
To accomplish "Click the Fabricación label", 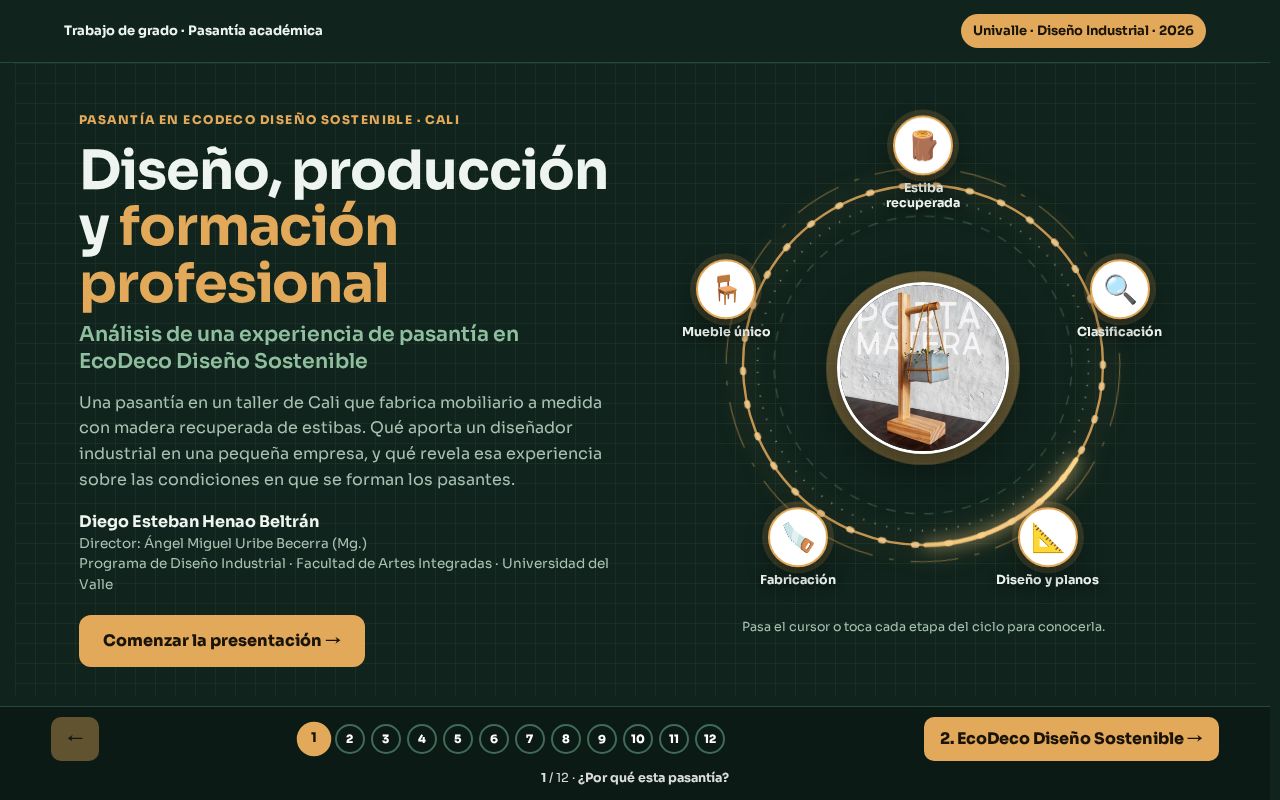I will point(798,580).
